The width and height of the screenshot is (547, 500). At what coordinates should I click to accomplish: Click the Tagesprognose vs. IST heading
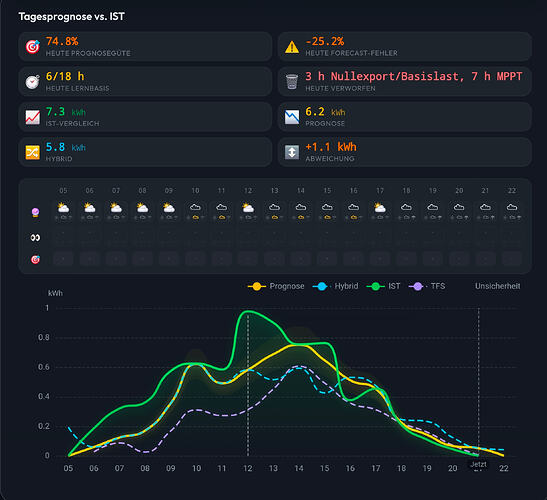tap(72, 16)
